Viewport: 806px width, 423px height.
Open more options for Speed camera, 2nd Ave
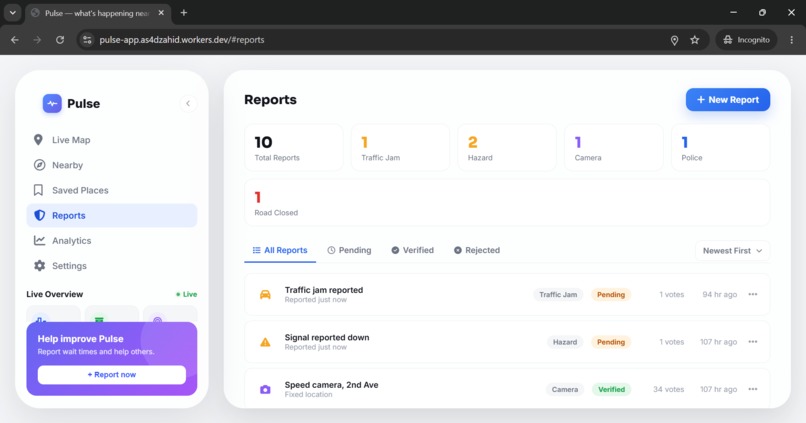pyautogui.click(x=753, y=389)
